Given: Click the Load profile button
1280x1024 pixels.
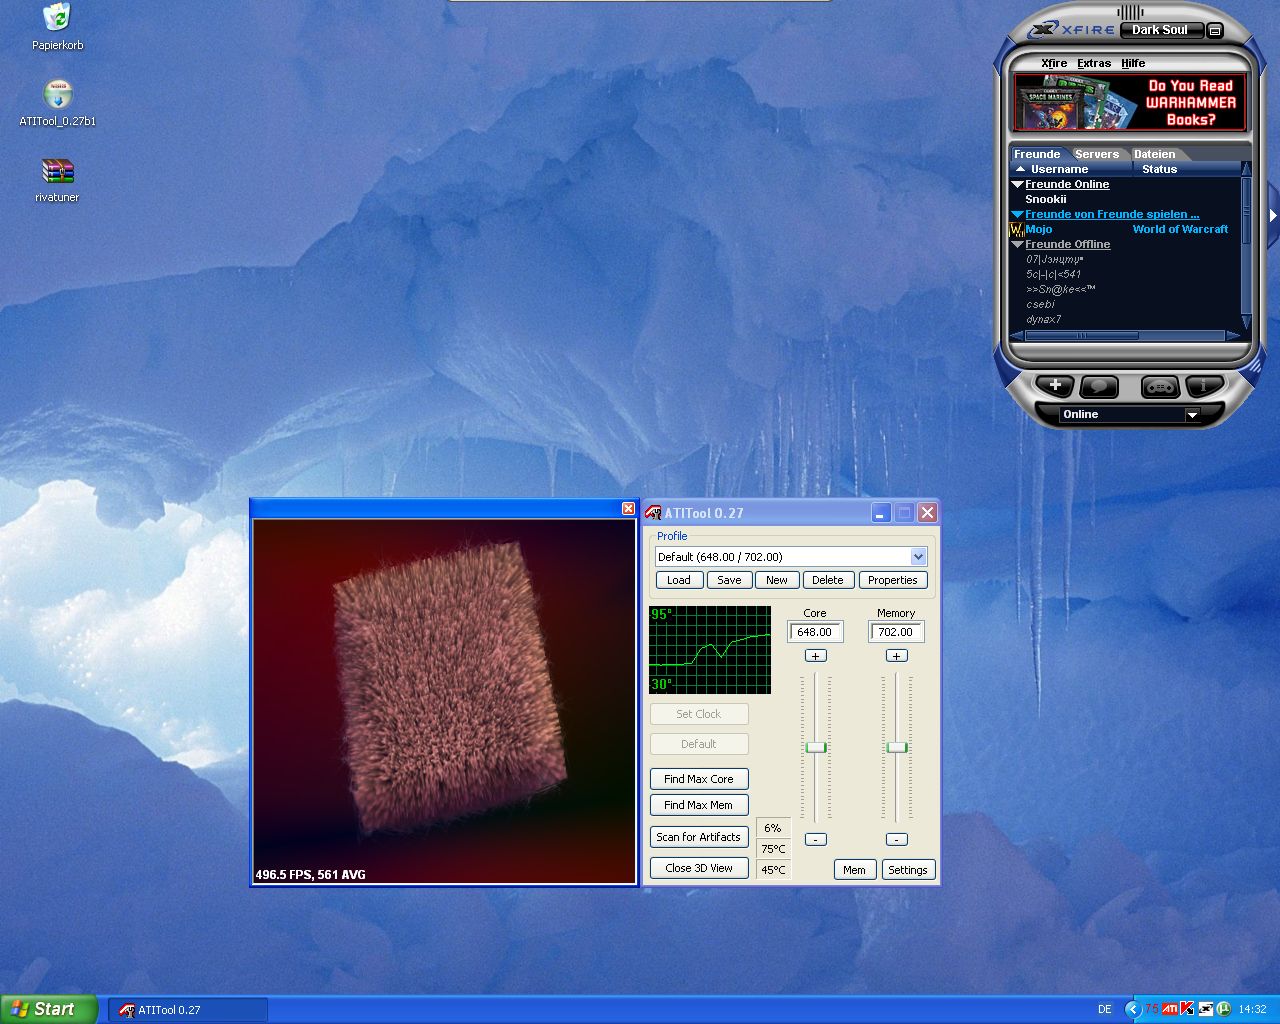Looking at the screenshot, I should tap(679, 580).
